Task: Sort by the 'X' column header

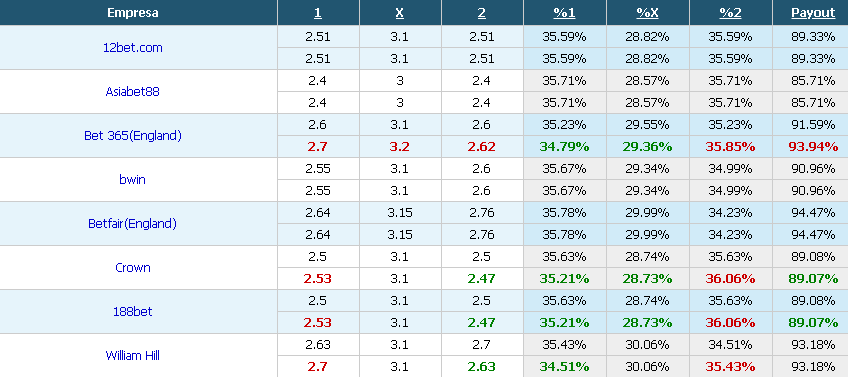Action: (400, 13)
